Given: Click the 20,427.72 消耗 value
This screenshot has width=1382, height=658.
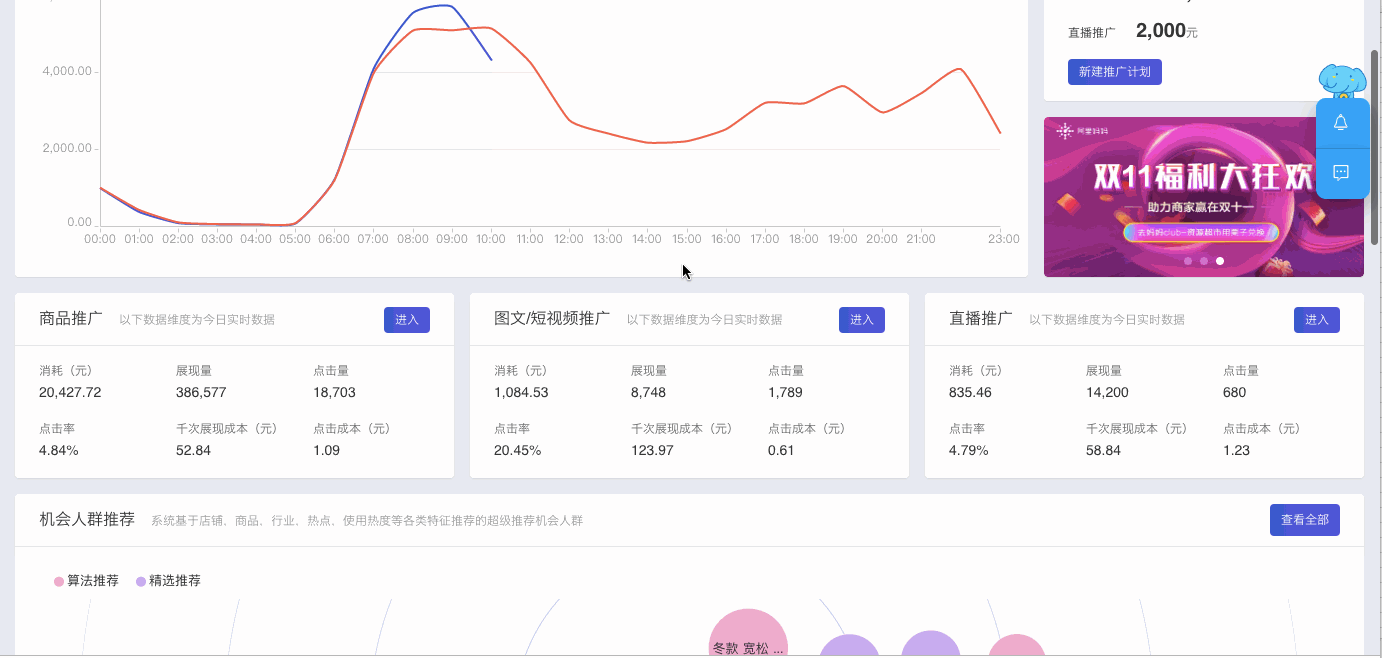Looking at the screenshot, I should tap(70, 392).
